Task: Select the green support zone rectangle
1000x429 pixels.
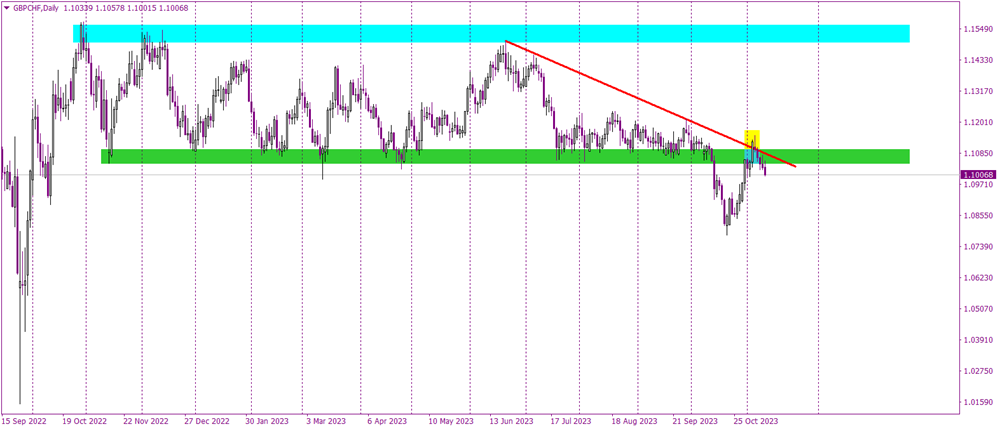Action: click(505, 156)
